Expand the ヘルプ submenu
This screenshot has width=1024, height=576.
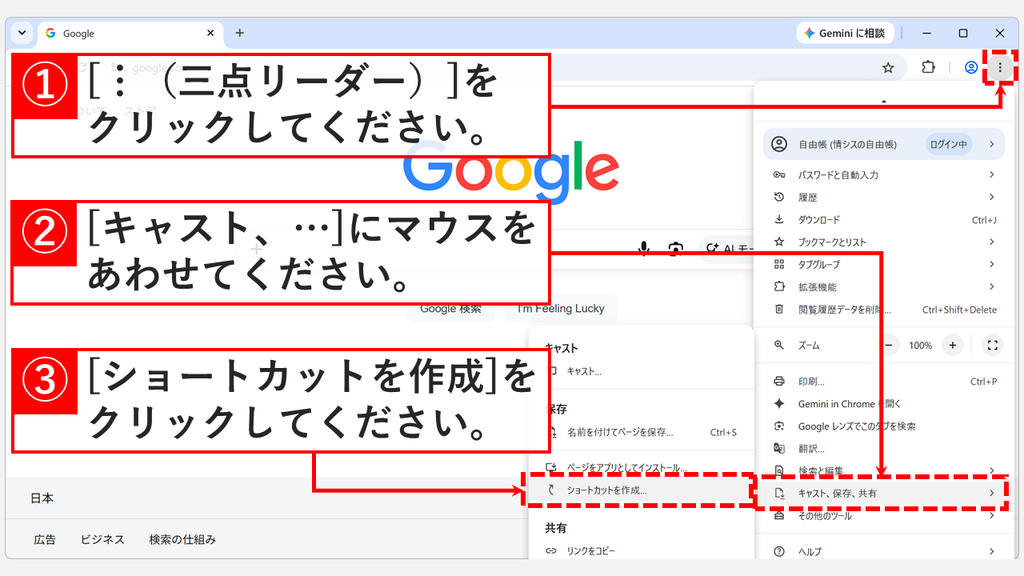point(884,552)
